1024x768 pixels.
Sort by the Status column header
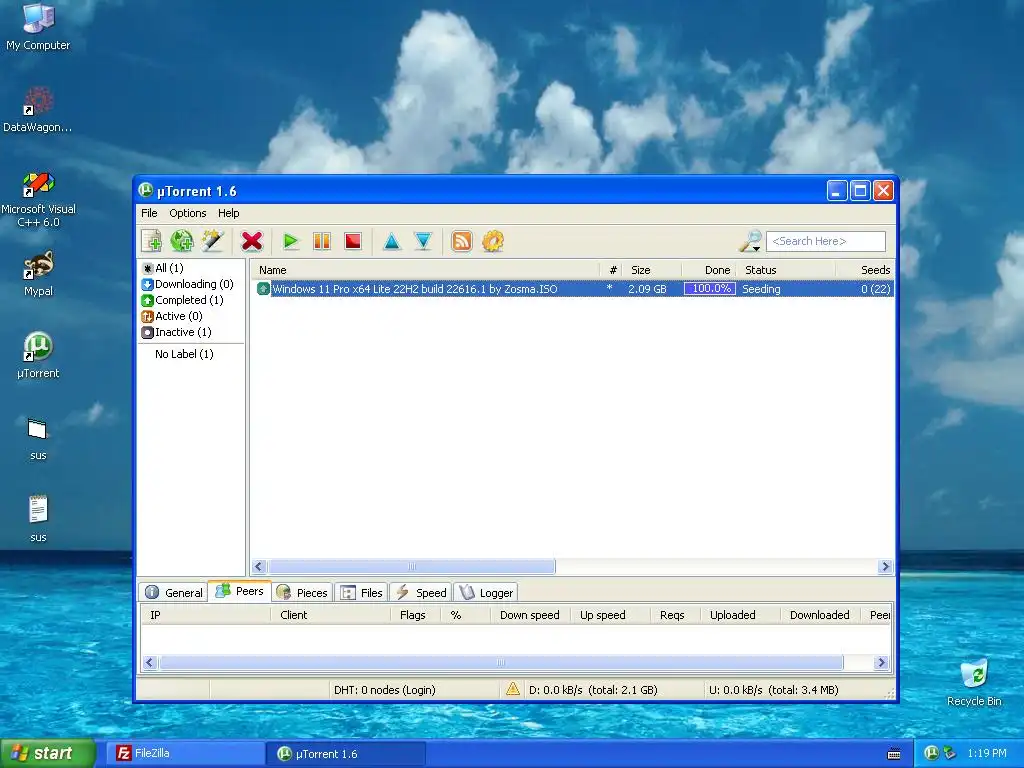coord(786,270)
